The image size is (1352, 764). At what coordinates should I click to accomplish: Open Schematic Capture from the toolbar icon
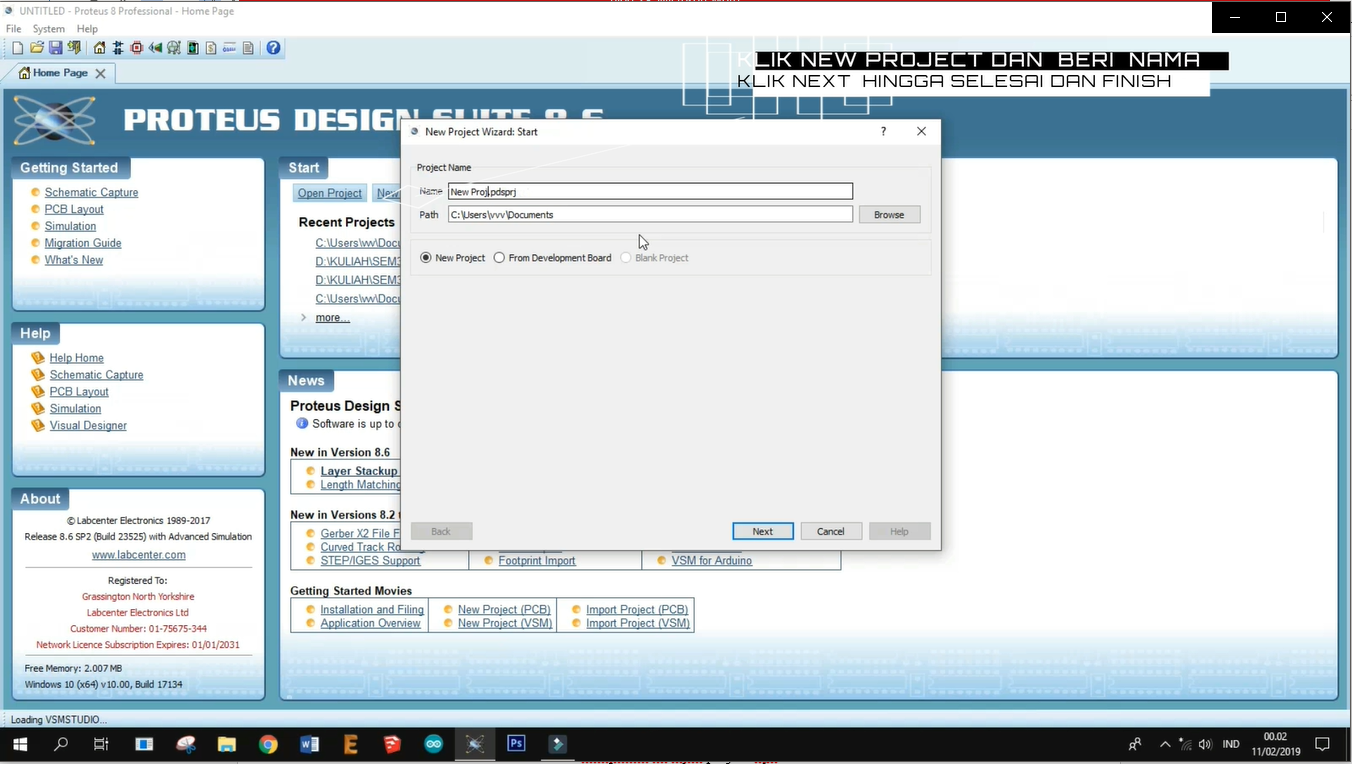(118, 48)
